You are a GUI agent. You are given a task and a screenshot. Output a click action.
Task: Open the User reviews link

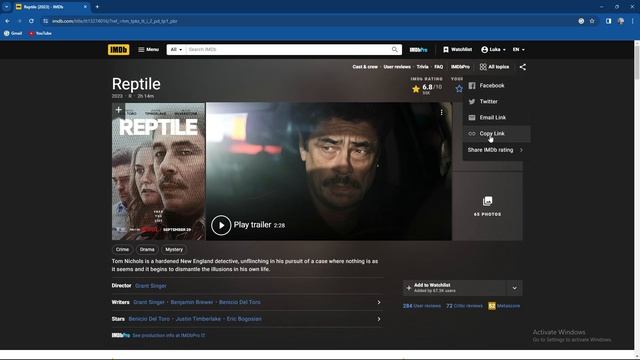(x=397, y=67)
